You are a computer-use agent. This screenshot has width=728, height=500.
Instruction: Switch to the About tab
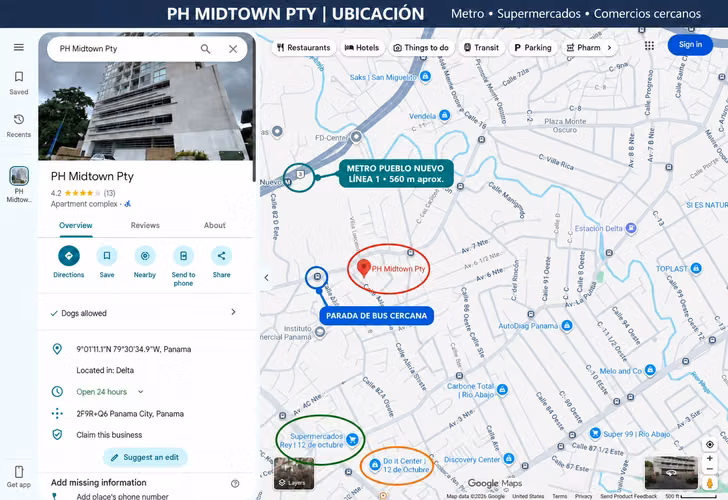[214, 225]
